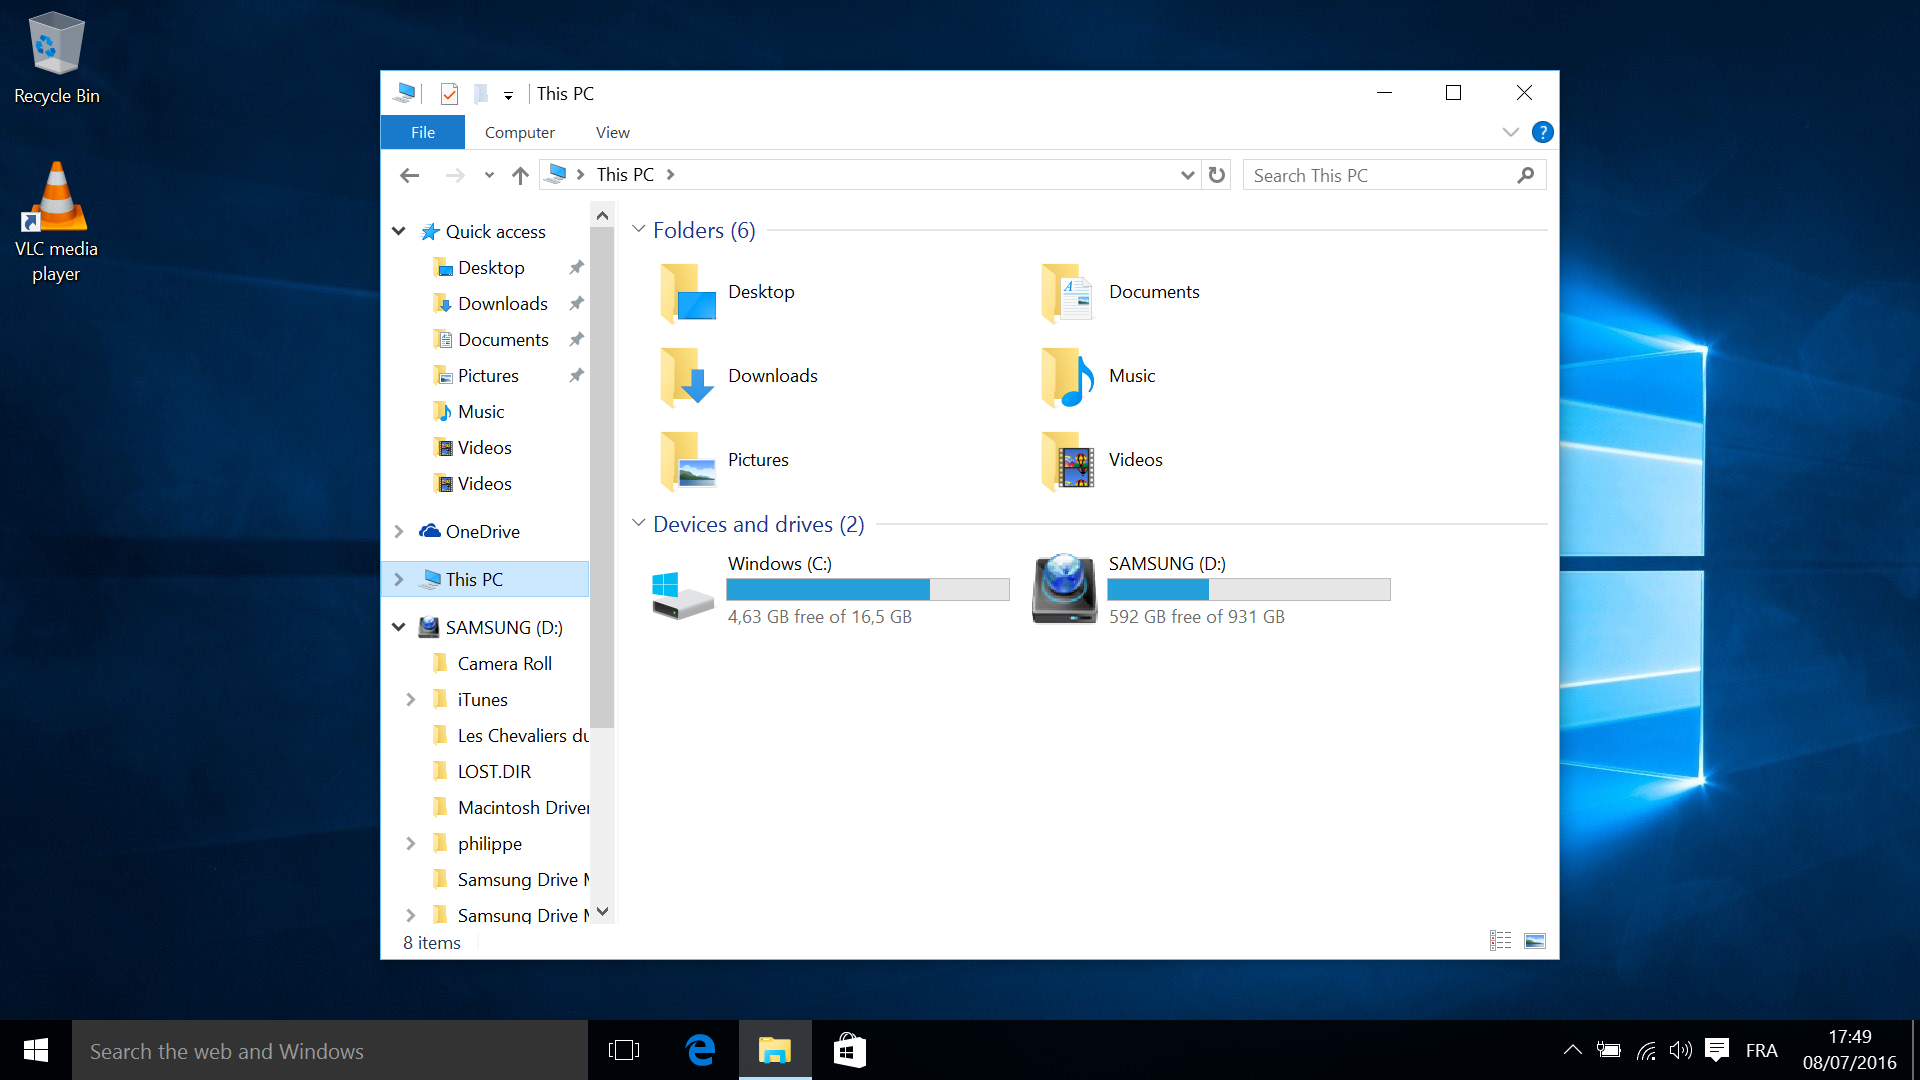The image size is (1920, 1080).
Task: Launch Microsoft Edge from taskbar
Action: coord(701,1050)
